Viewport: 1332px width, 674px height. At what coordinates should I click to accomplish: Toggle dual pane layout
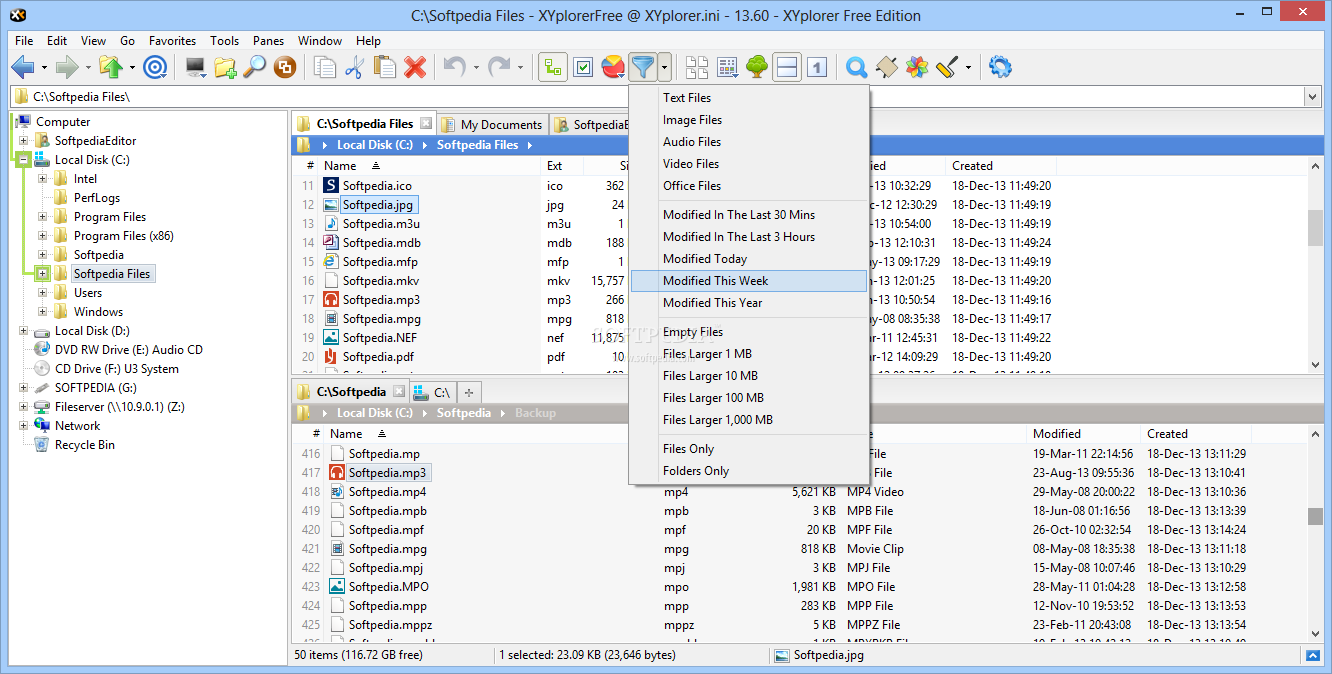[x=787, y=67]
